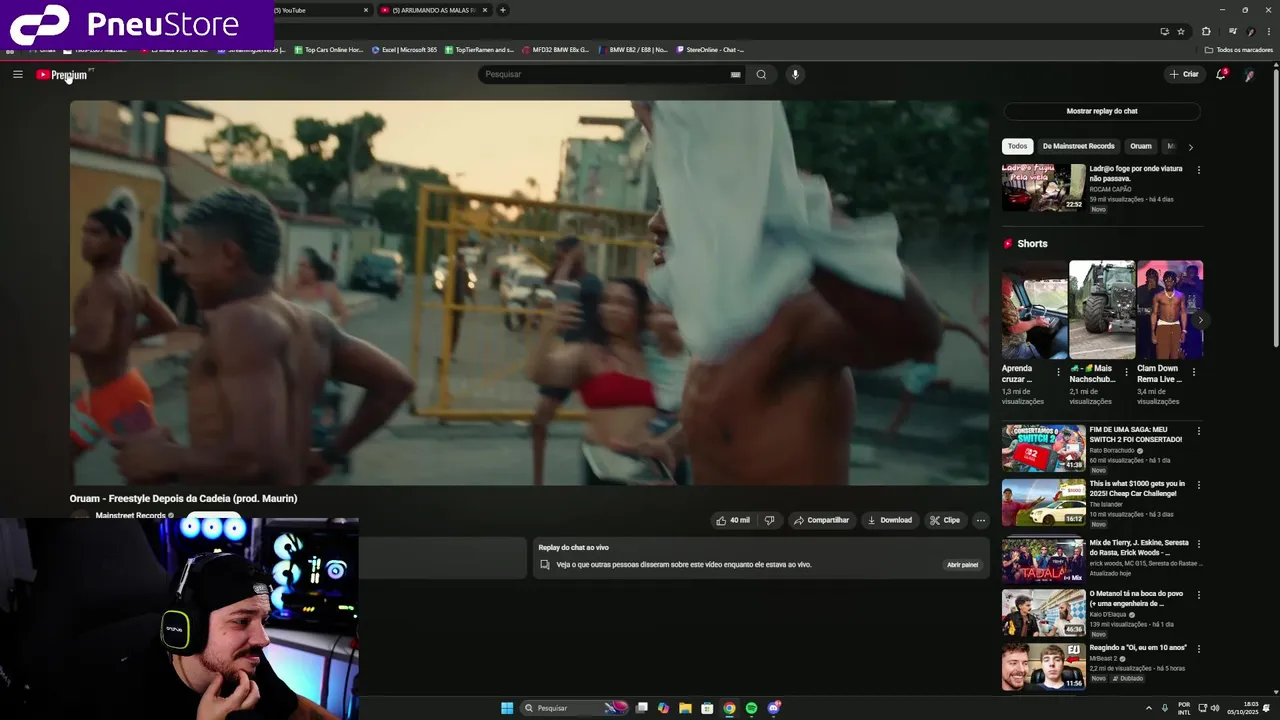Start voice search with microphone icon

click(x=795, y=74)
